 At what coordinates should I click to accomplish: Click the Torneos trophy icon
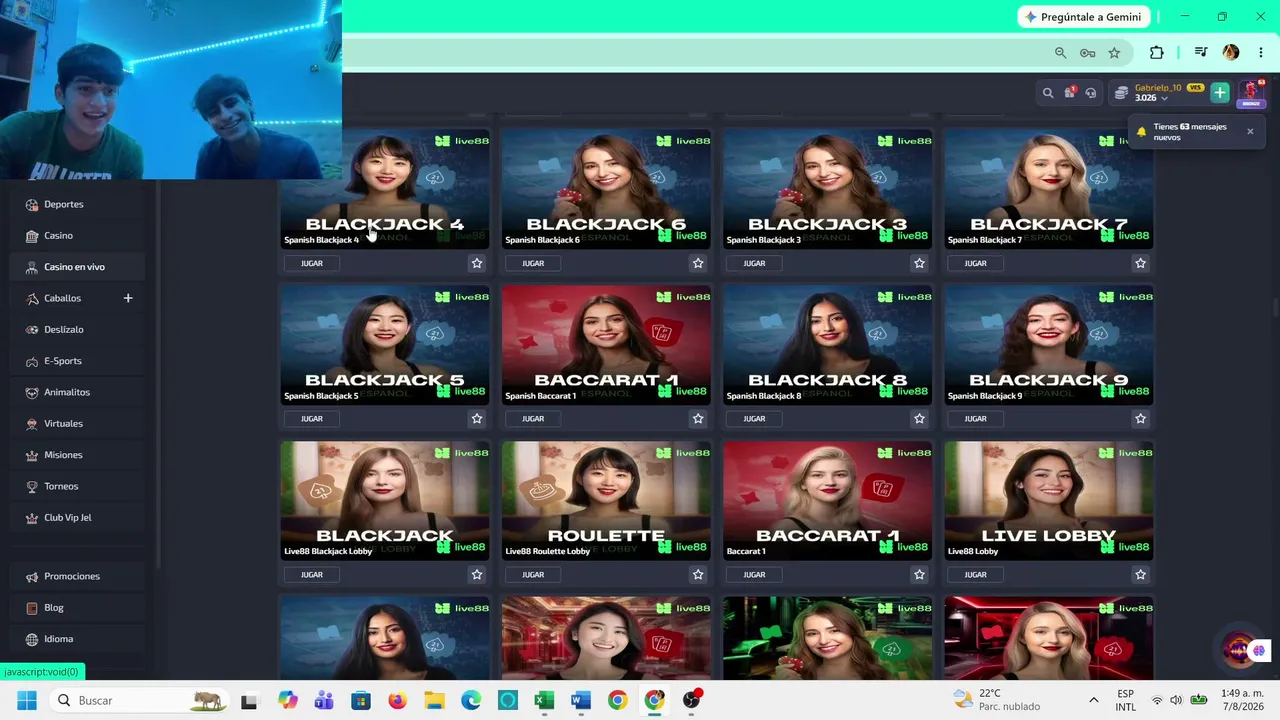(32, 486)
